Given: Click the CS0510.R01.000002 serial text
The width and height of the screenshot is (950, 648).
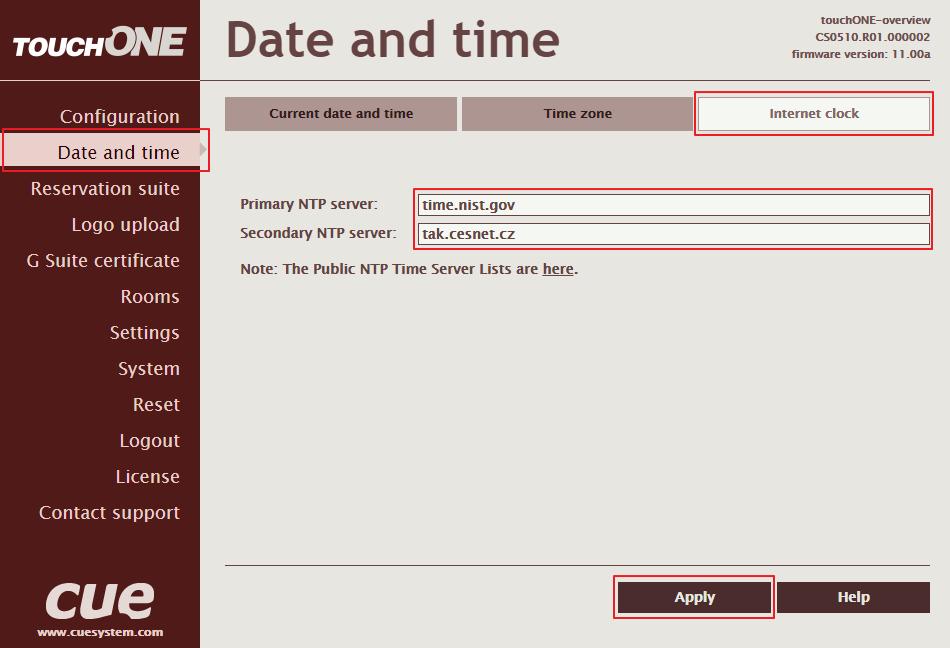Looking at the screenshot, I should (x=872, y=37).
